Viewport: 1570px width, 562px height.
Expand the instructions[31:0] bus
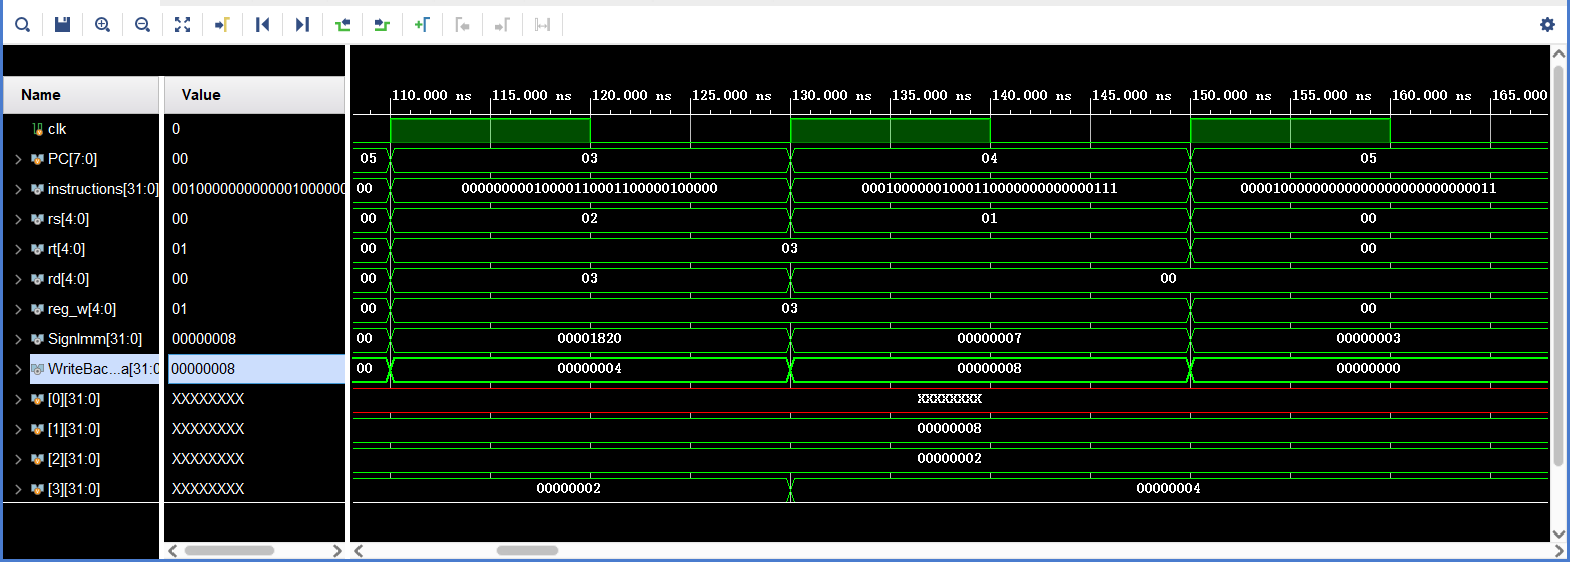tap(18, 189)
